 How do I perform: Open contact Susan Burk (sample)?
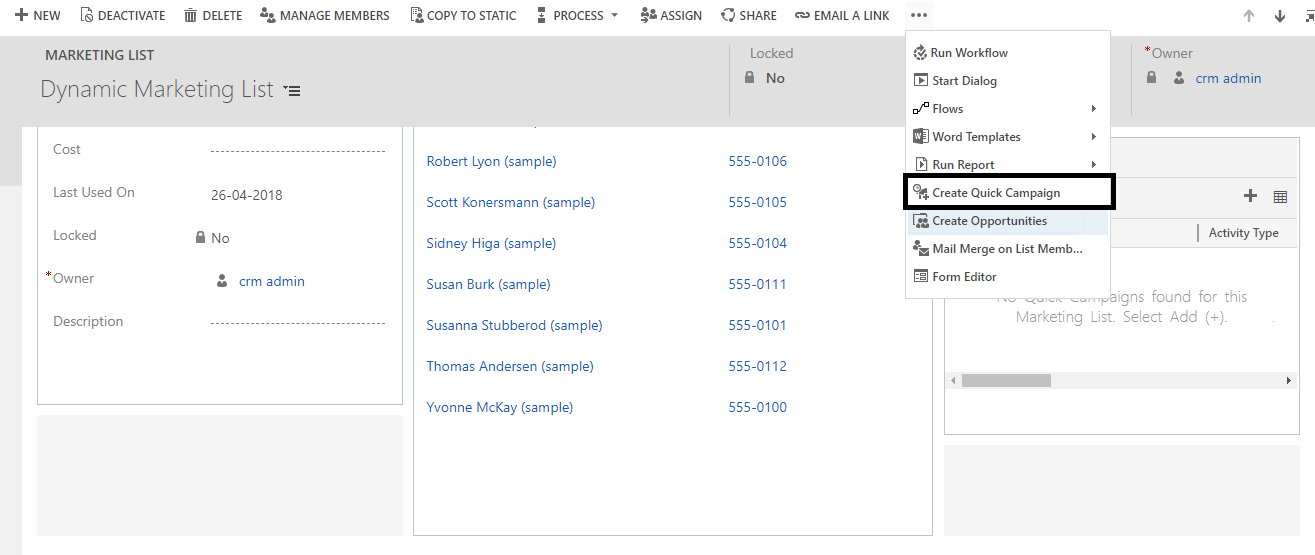[488, 284]
